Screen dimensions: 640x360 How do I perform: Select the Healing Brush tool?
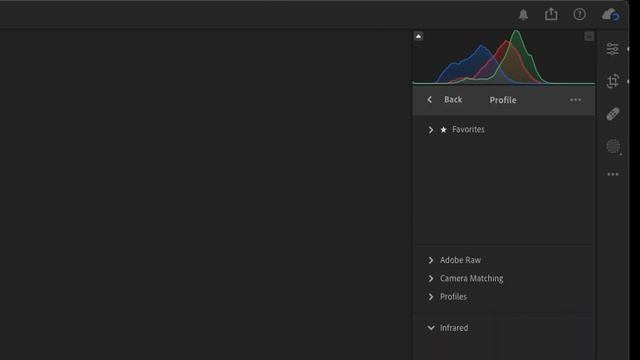(x=613, y=114)
